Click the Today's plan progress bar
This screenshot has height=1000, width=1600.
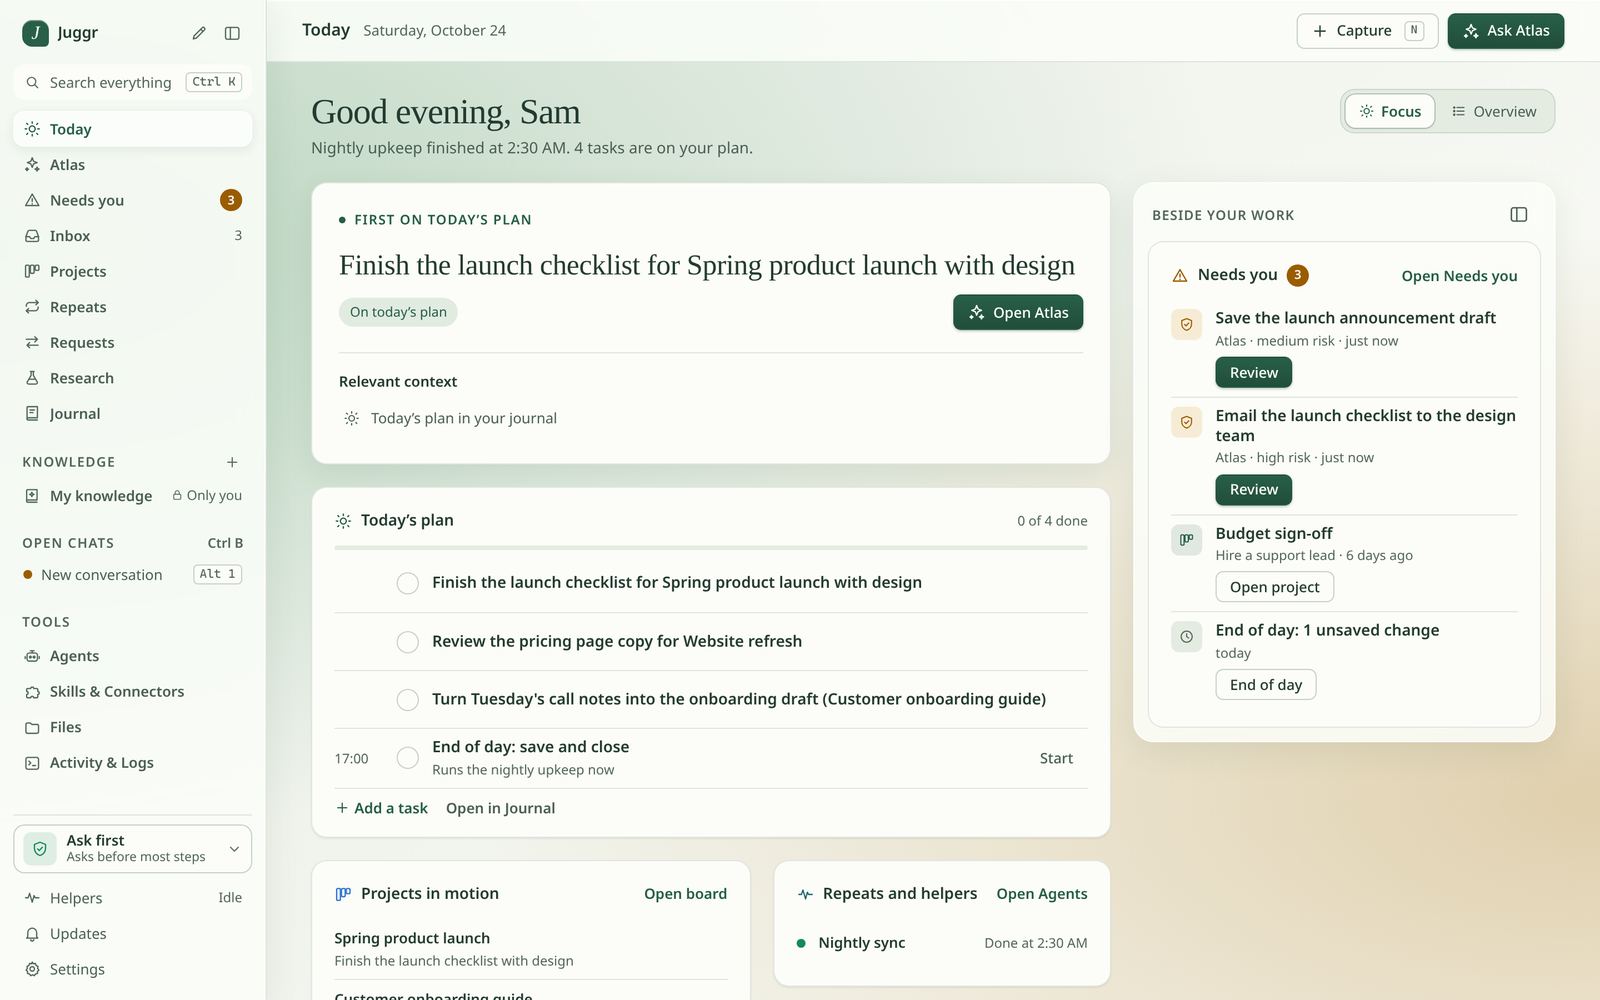pos(711,548)
